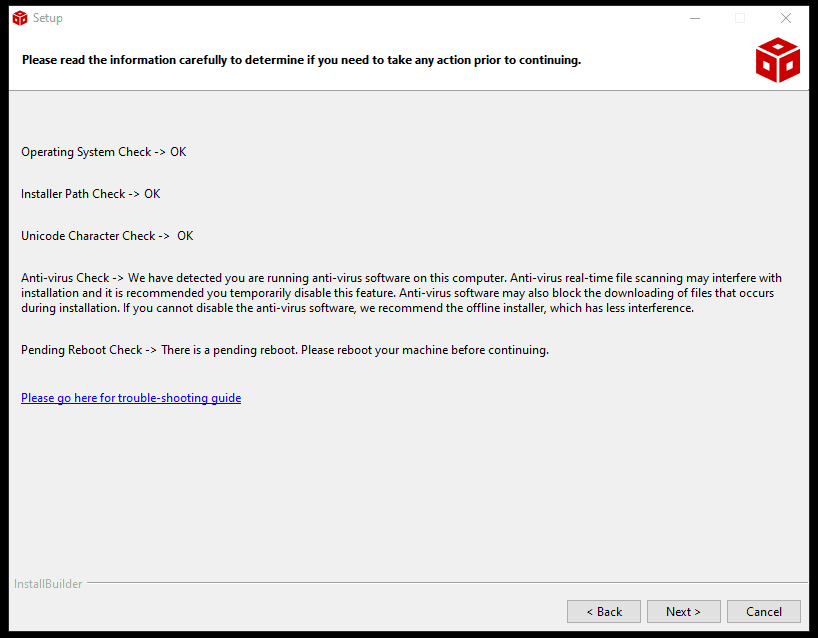Minimize the Setup window
Image resolution: width=818 pixels, height=638 pixels.
coord(694,18)
